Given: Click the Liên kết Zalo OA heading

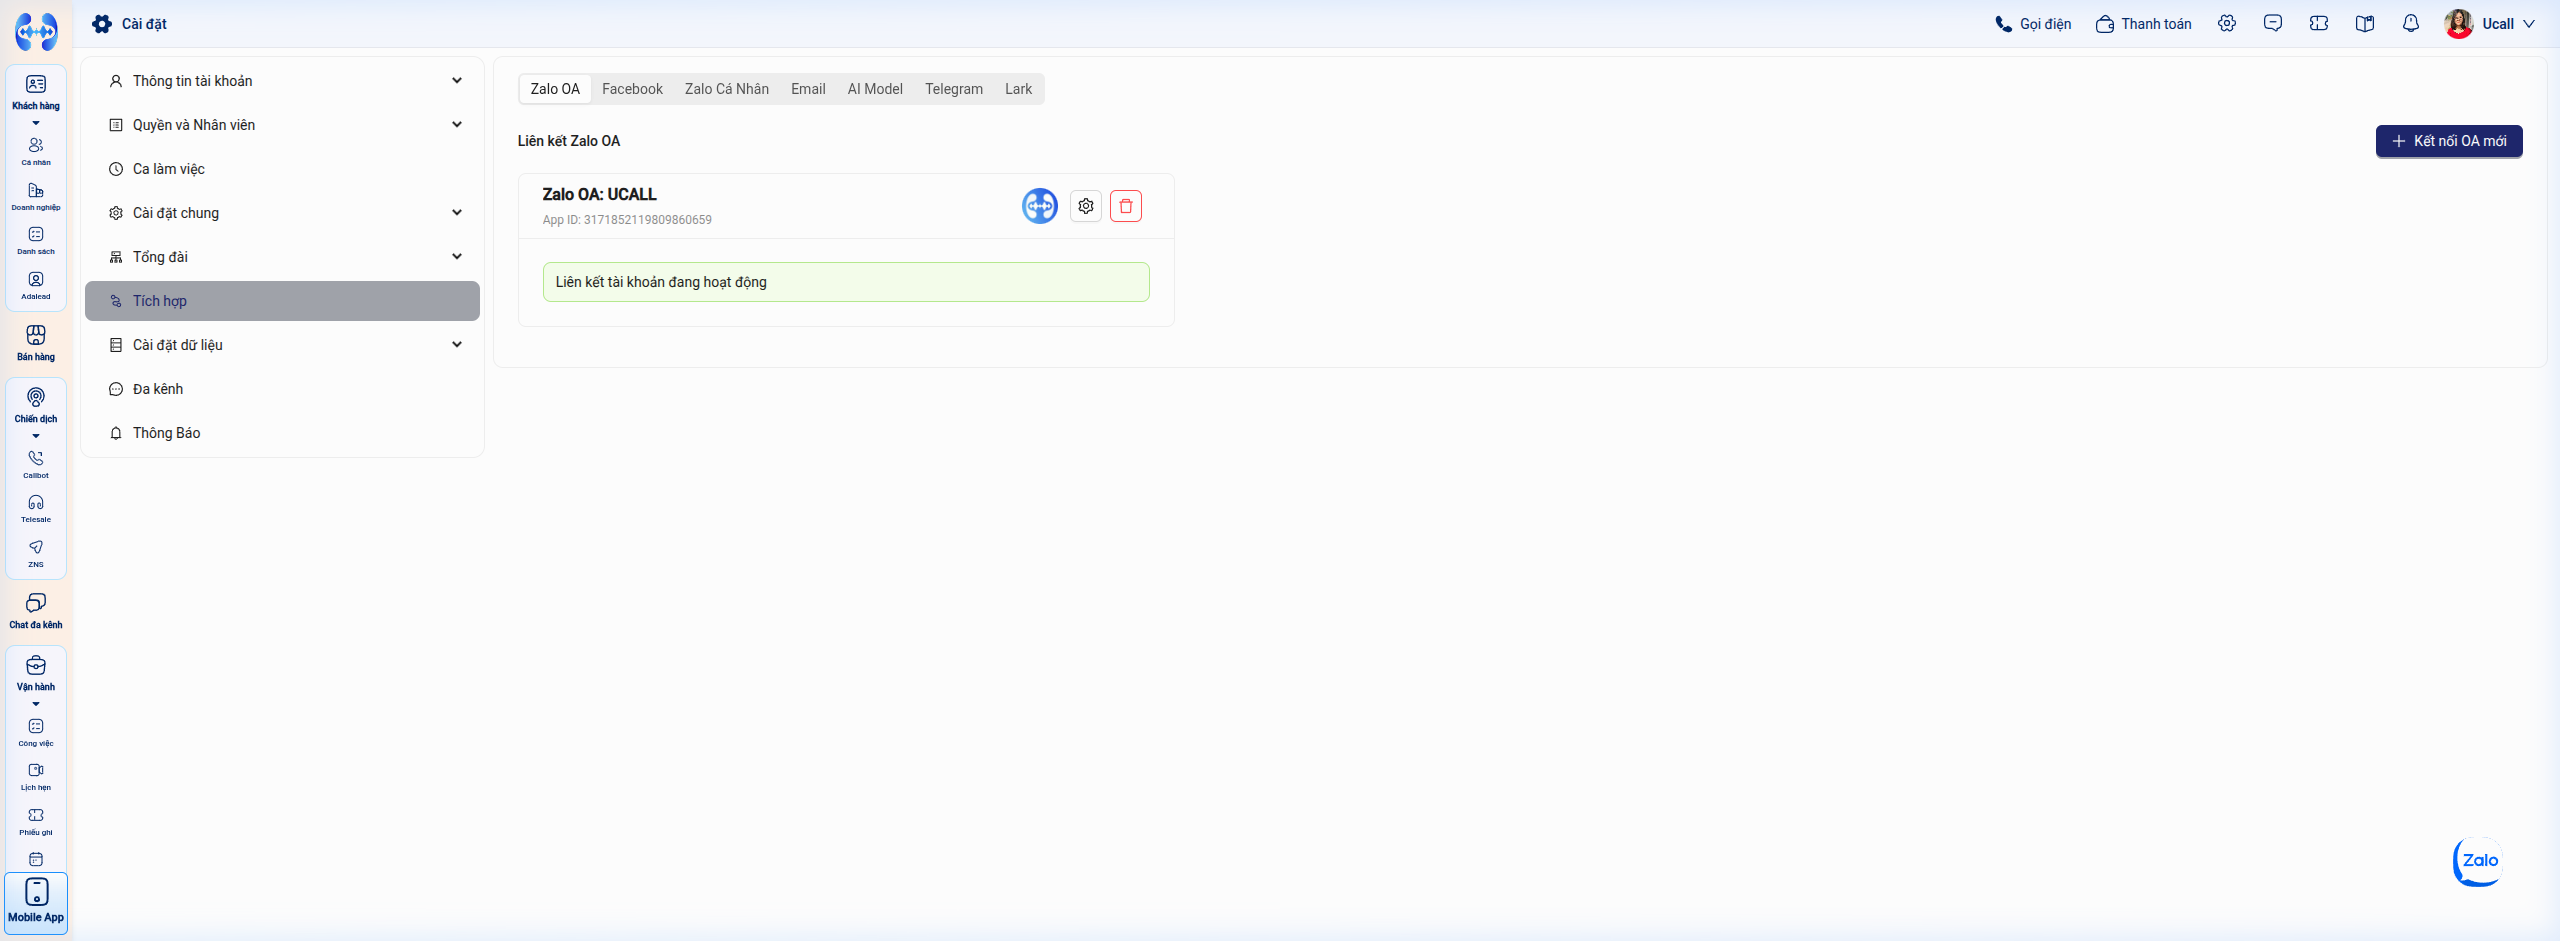Looking at the screenshot, I should [569, 141].
